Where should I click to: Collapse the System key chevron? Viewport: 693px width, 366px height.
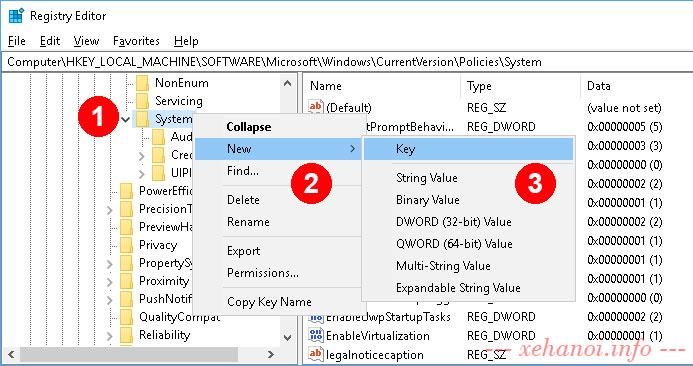pos(126,119)
